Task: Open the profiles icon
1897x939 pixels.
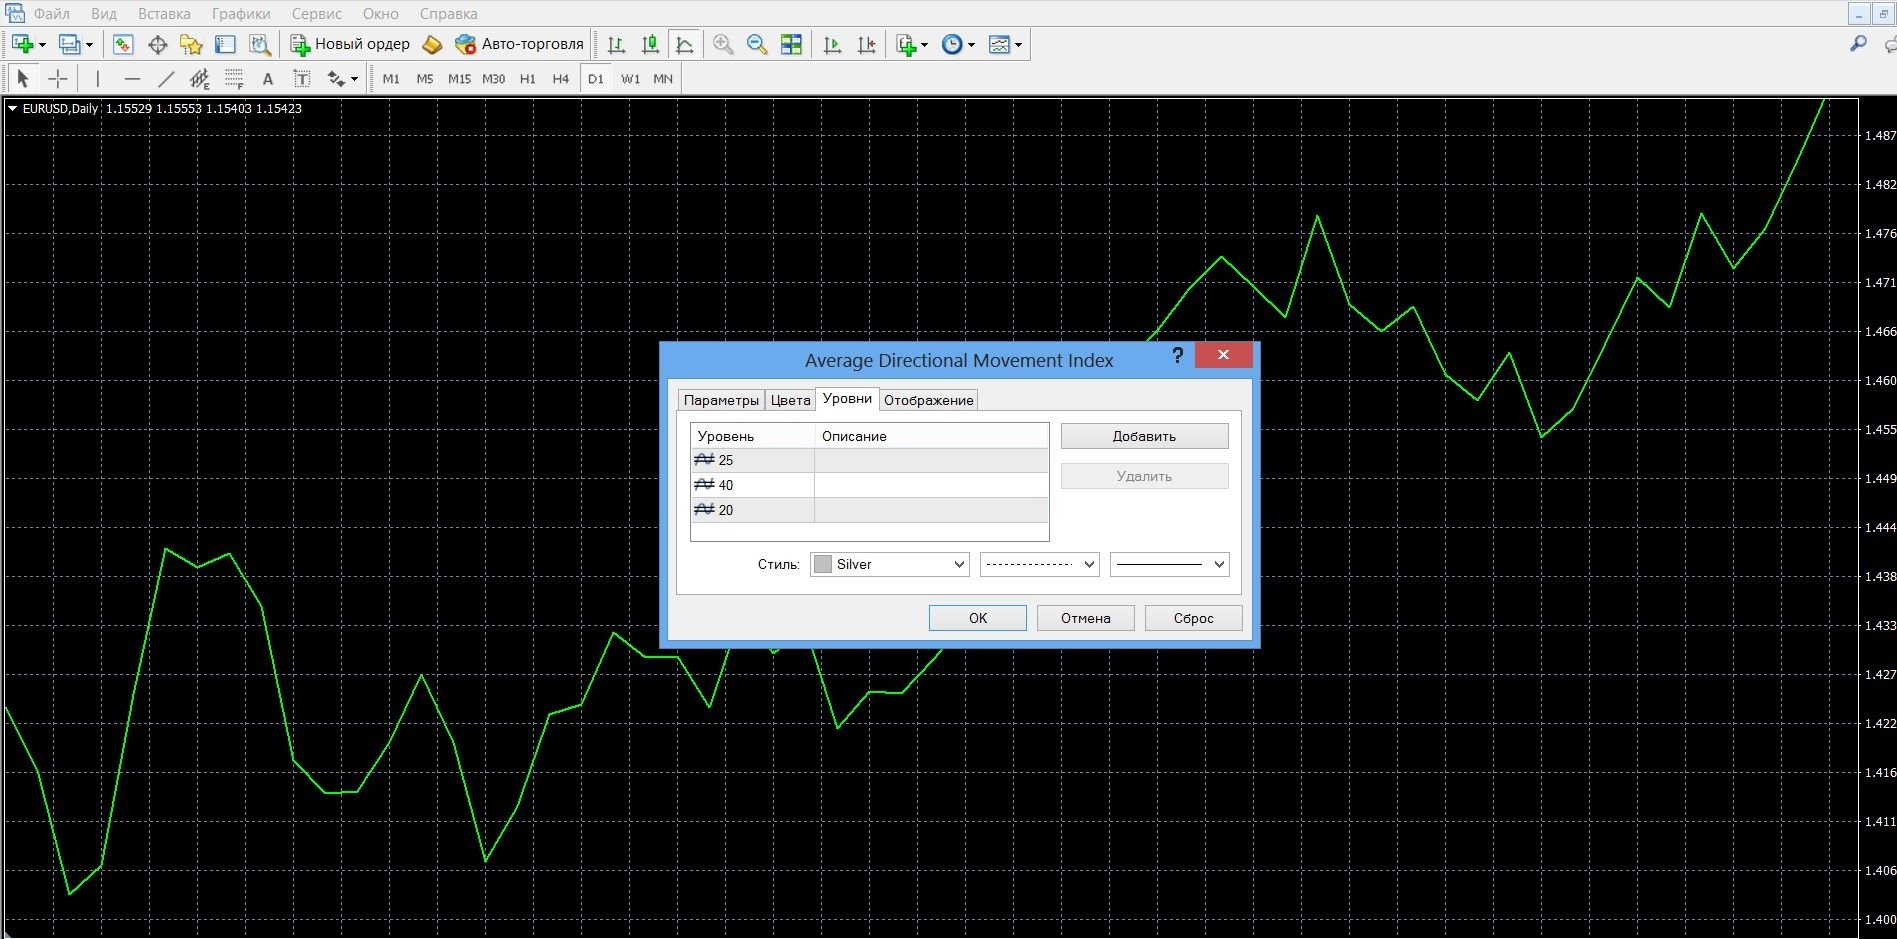Action: pos(69,44)
